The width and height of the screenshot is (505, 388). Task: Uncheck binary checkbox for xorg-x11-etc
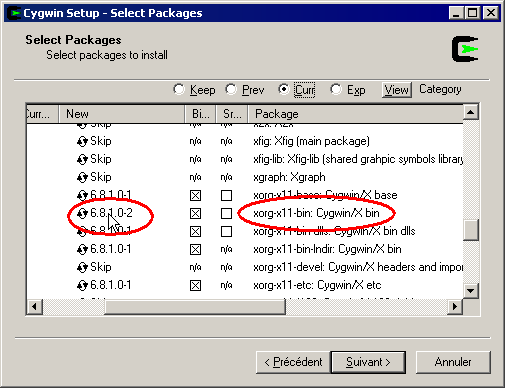click(x=195, y=285)
